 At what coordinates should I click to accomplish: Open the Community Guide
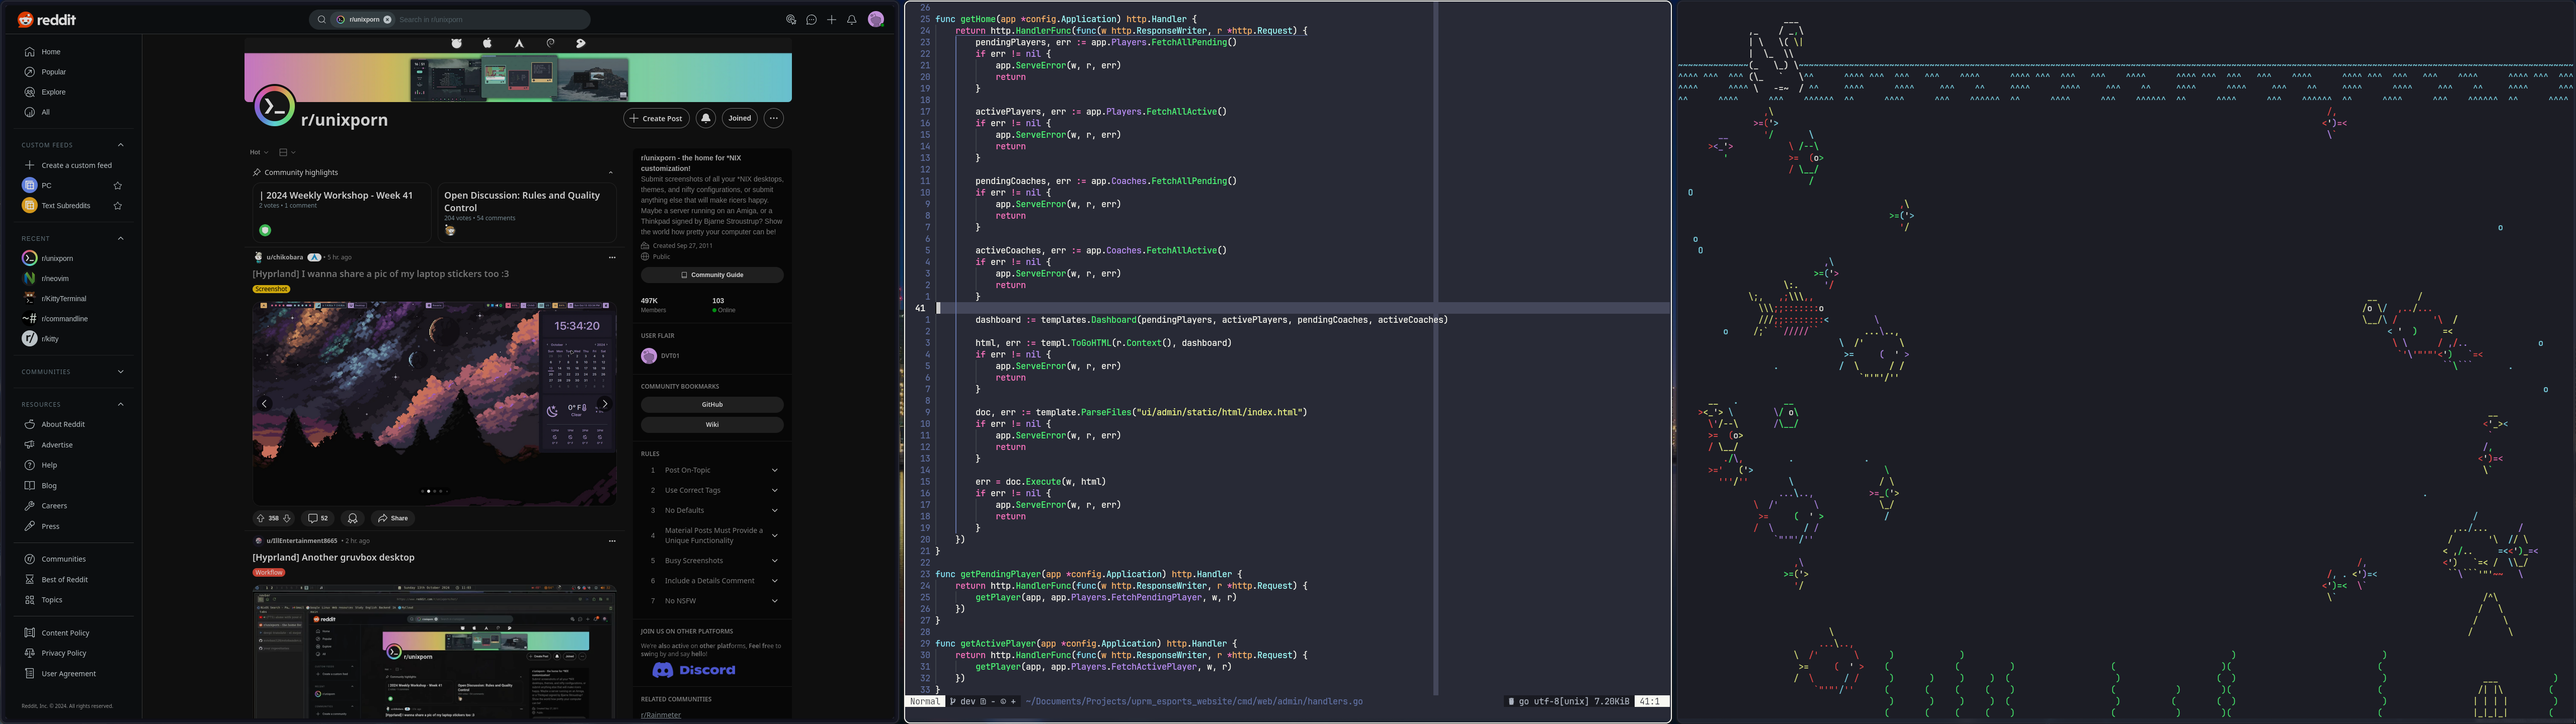tap(712, 274)
